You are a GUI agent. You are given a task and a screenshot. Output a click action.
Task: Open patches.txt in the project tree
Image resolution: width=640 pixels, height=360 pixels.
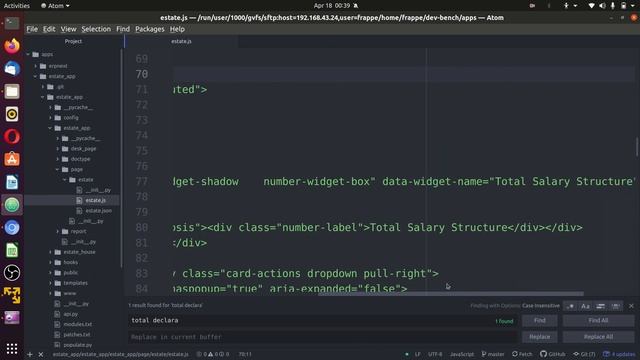(77, 334)
